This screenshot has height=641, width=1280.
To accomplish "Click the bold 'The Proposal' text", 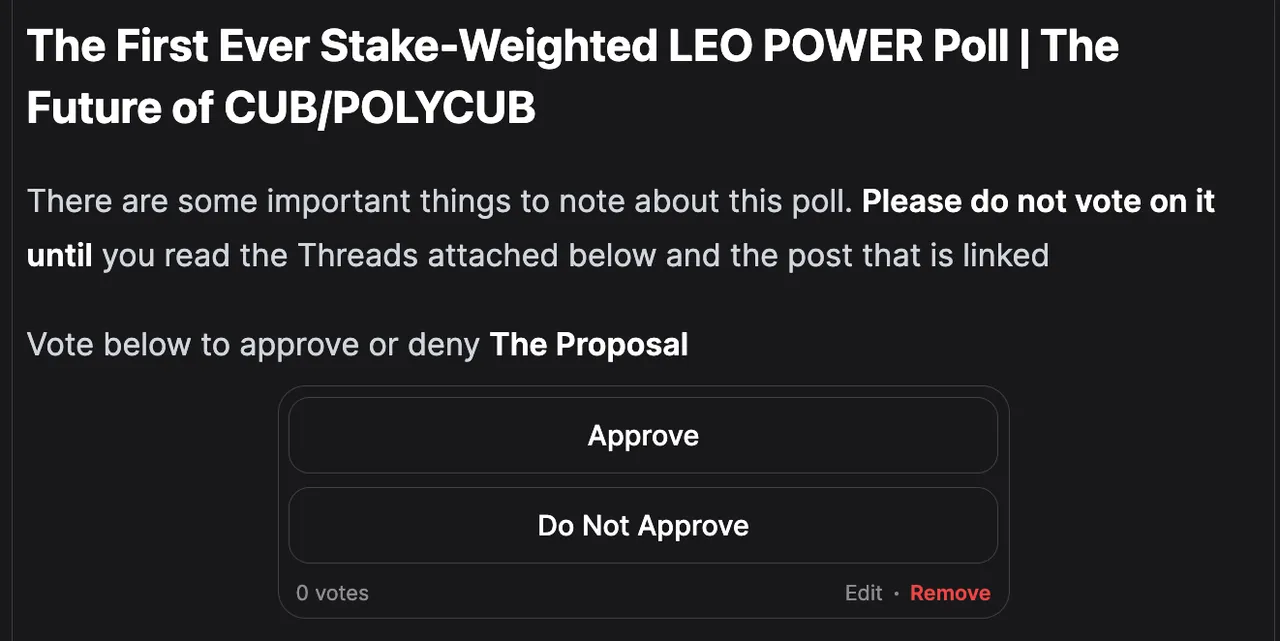I will coord(589,345).
